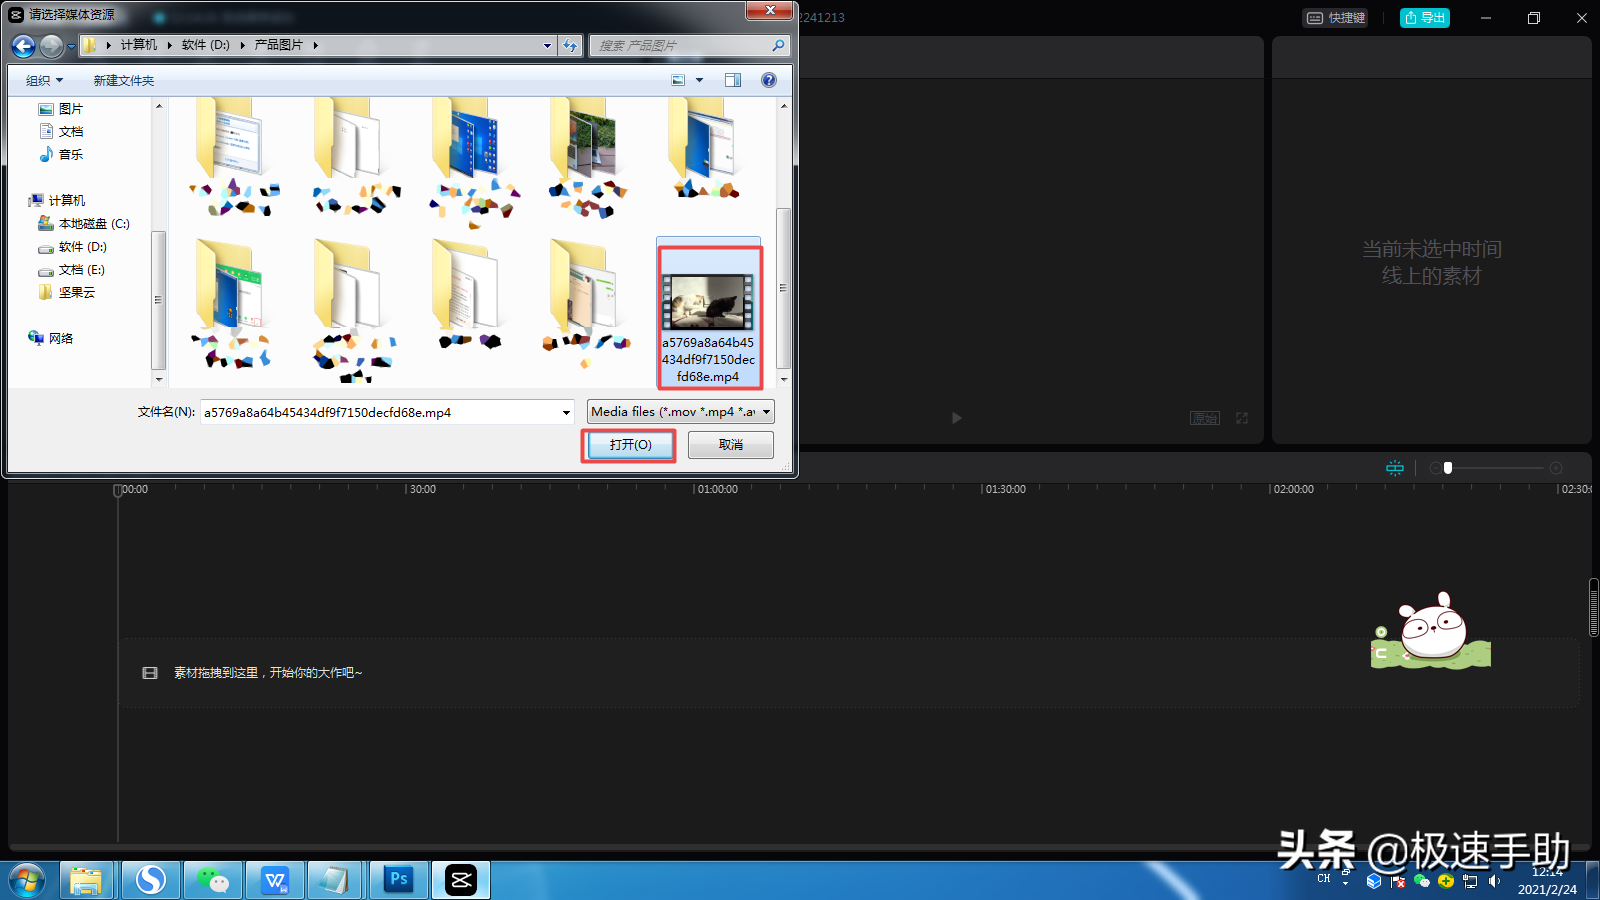Click the timeline zoom-out icon

tap(1436, 468)
